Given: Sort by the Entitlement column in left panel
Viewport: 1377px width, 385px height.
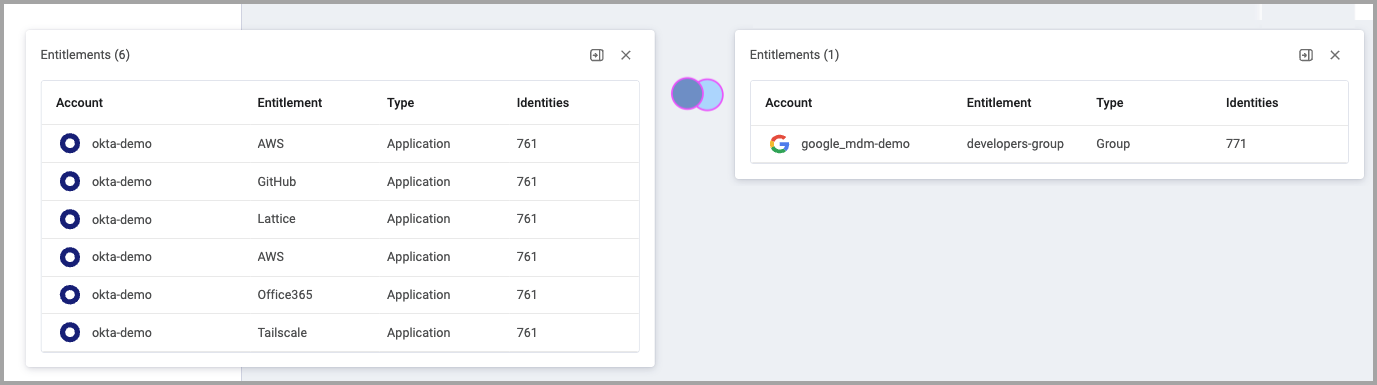Looking at the screenshot, I should 290,103.
